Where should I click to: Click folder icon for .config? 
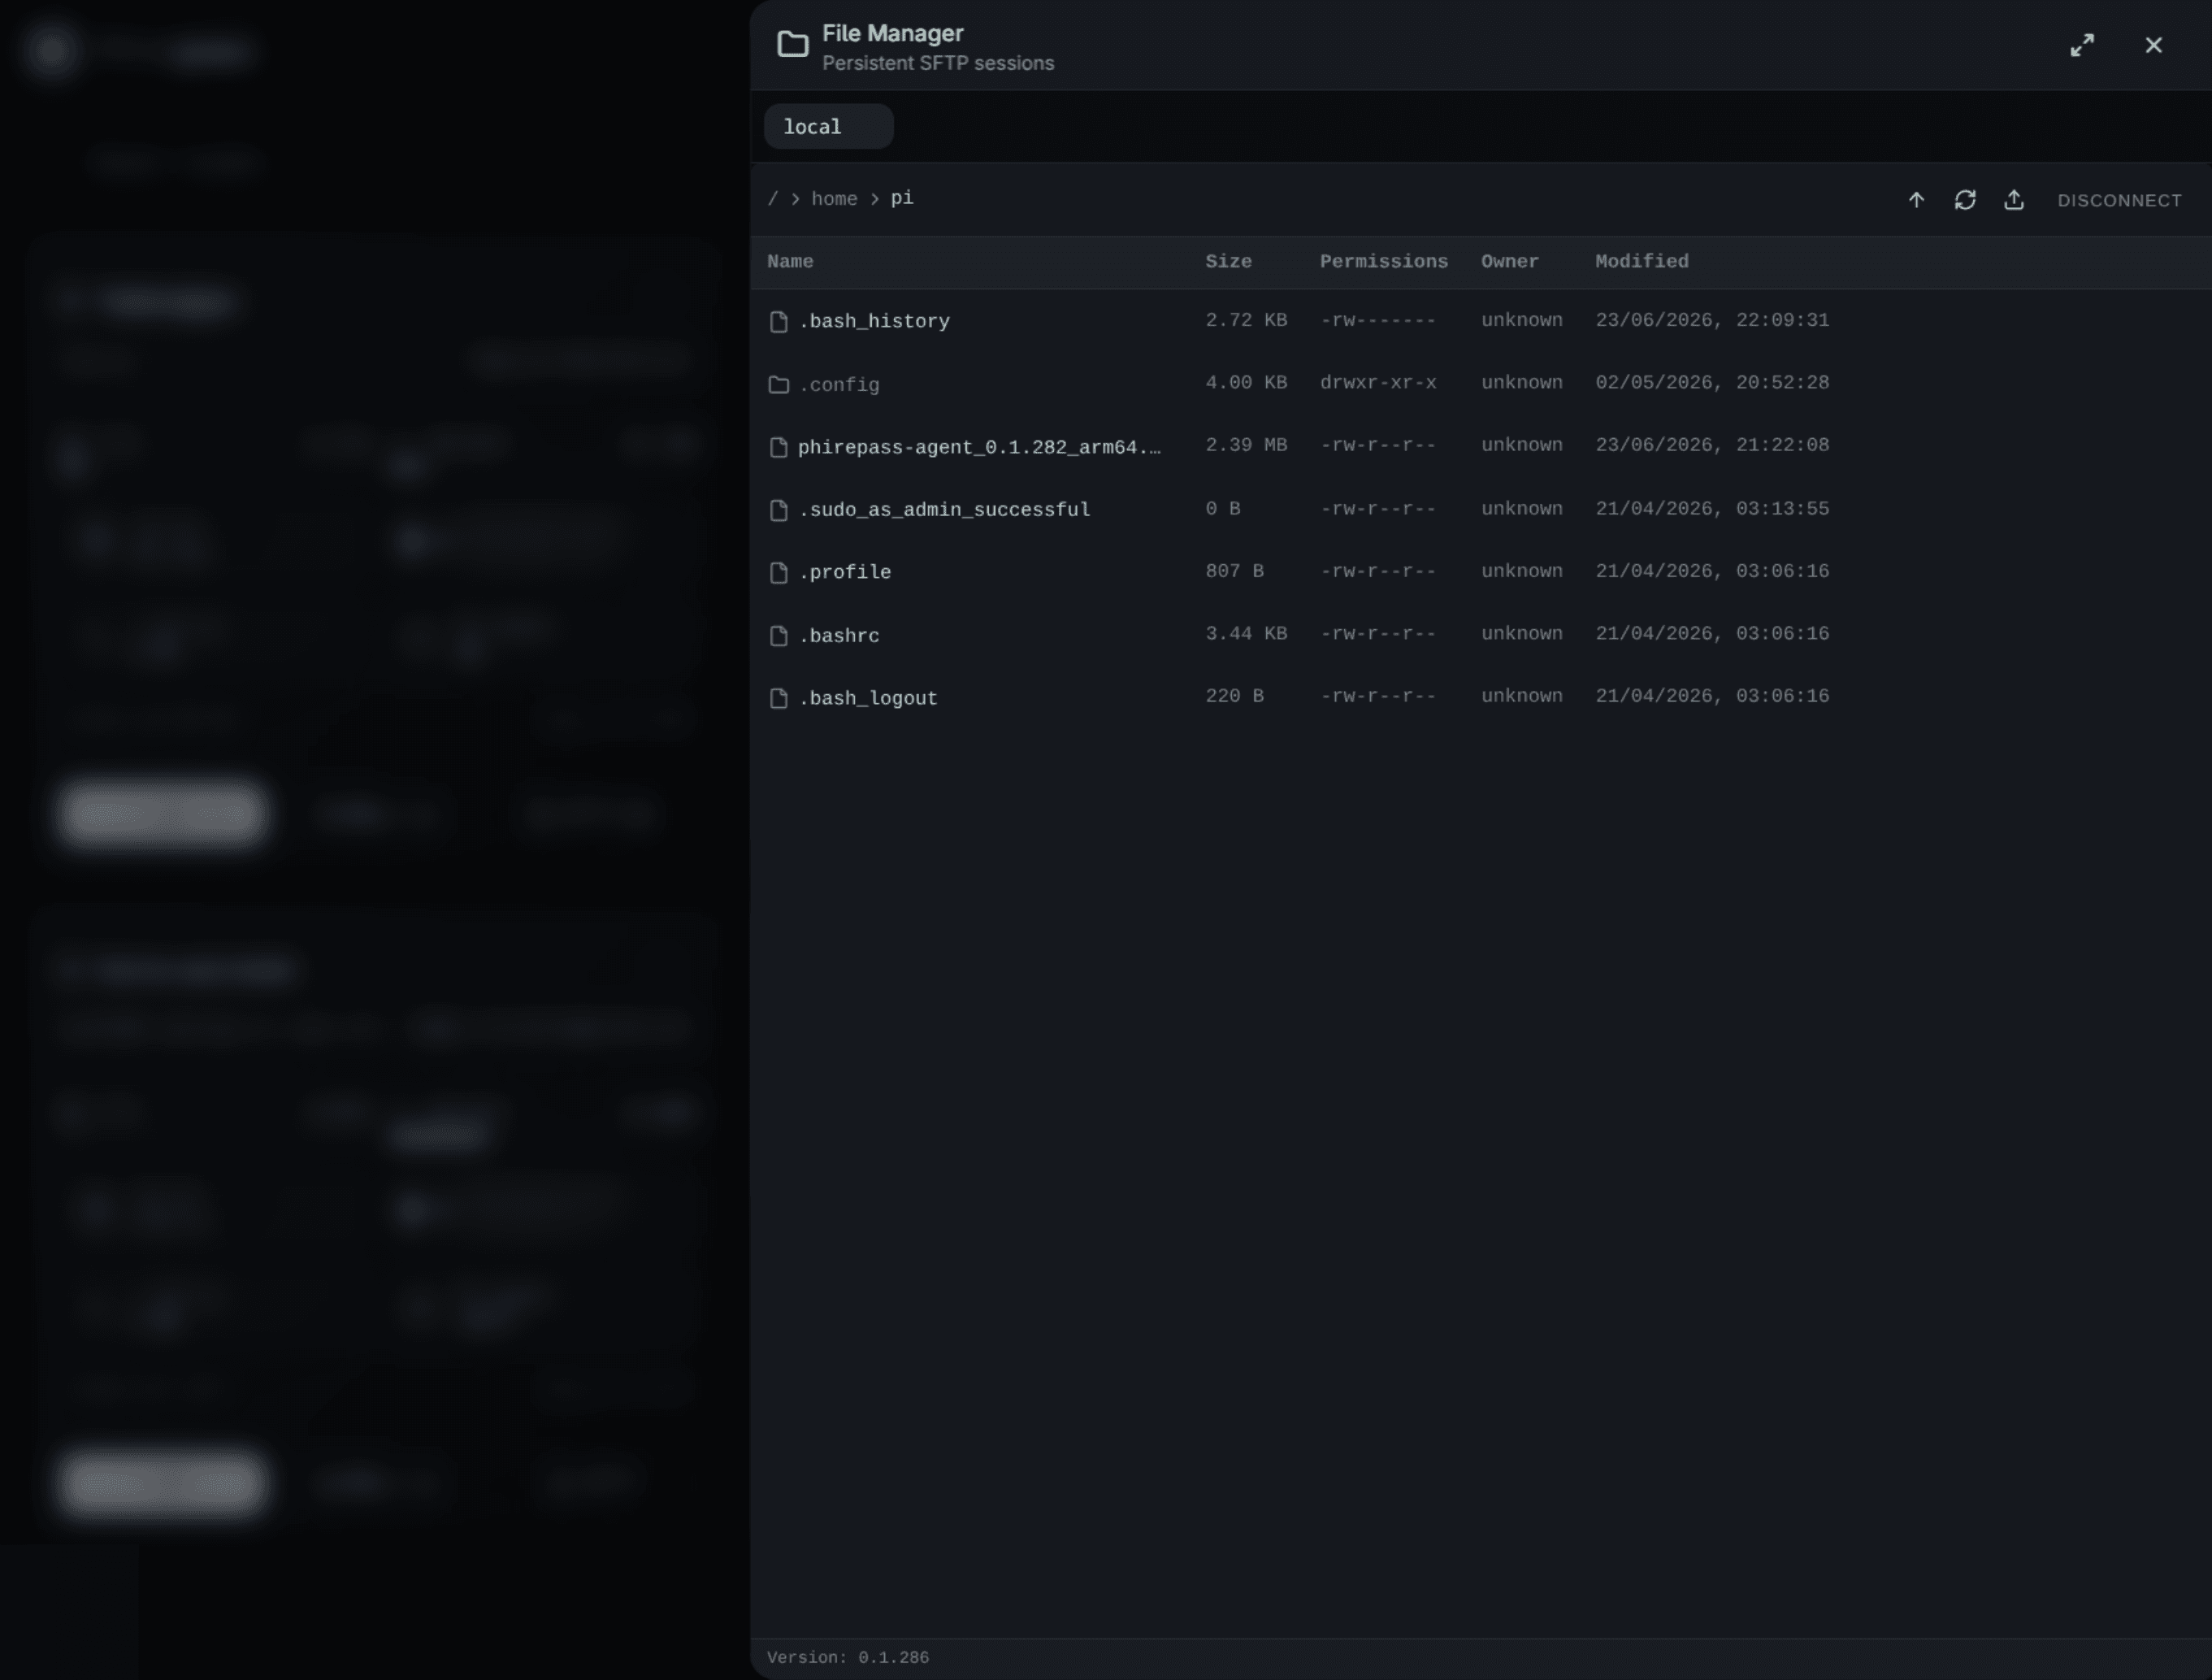[x=779, y=385]
